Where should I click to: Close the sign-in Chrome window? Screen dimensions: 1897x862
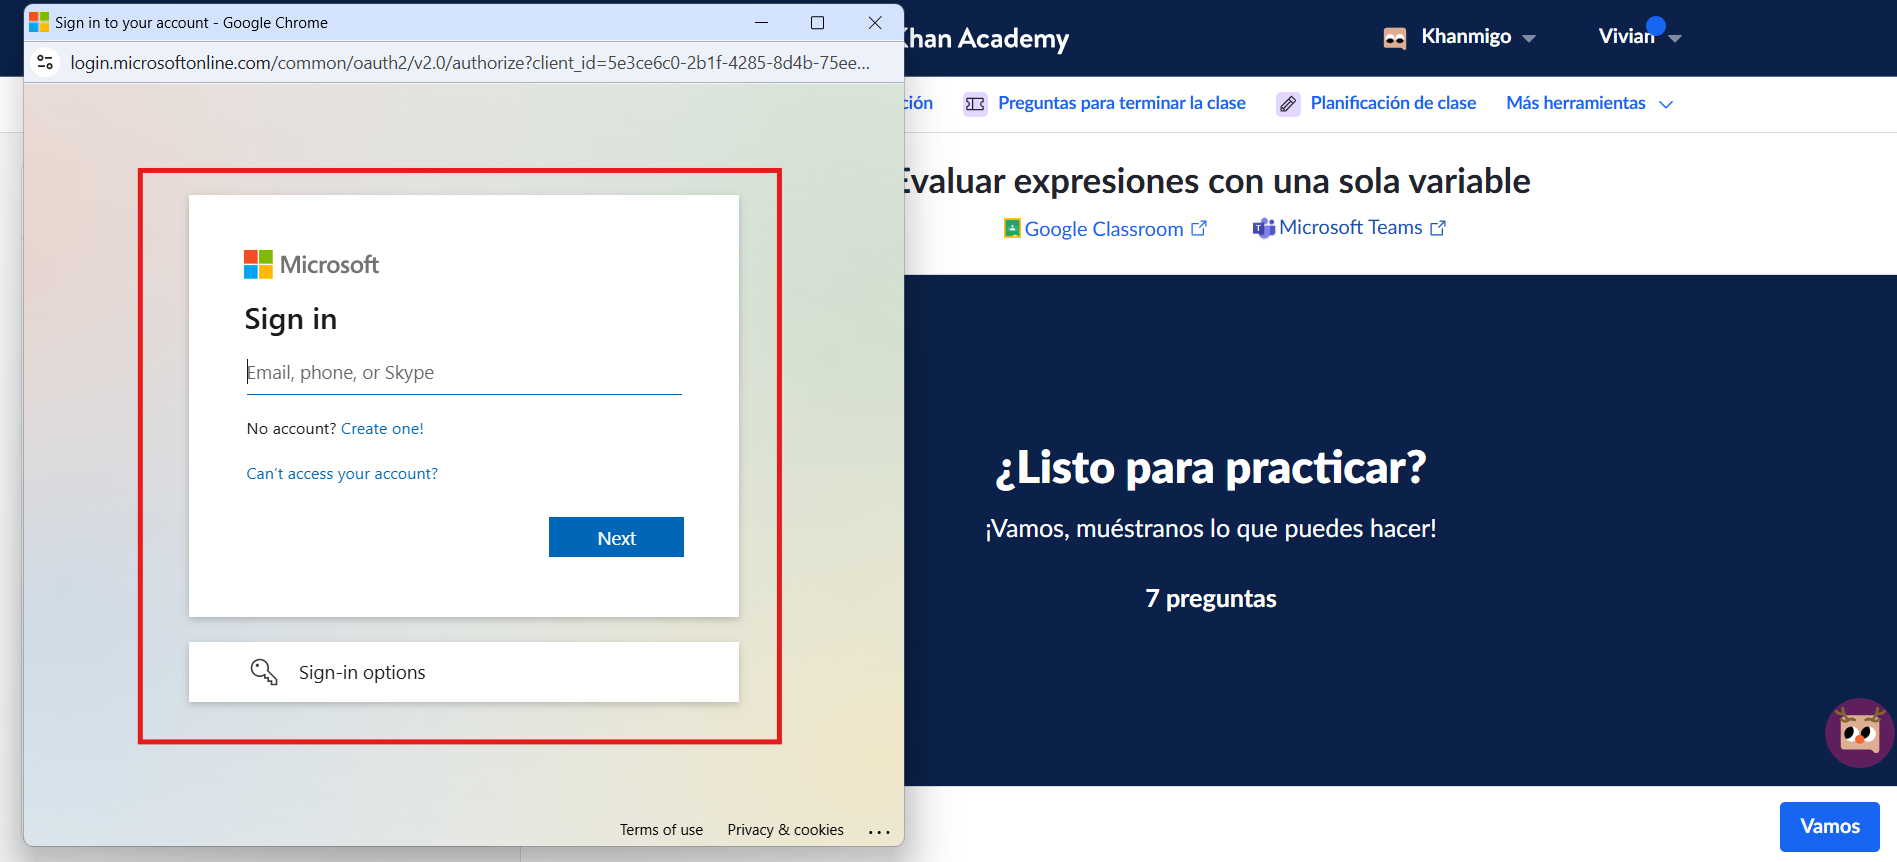click(875, 22)
